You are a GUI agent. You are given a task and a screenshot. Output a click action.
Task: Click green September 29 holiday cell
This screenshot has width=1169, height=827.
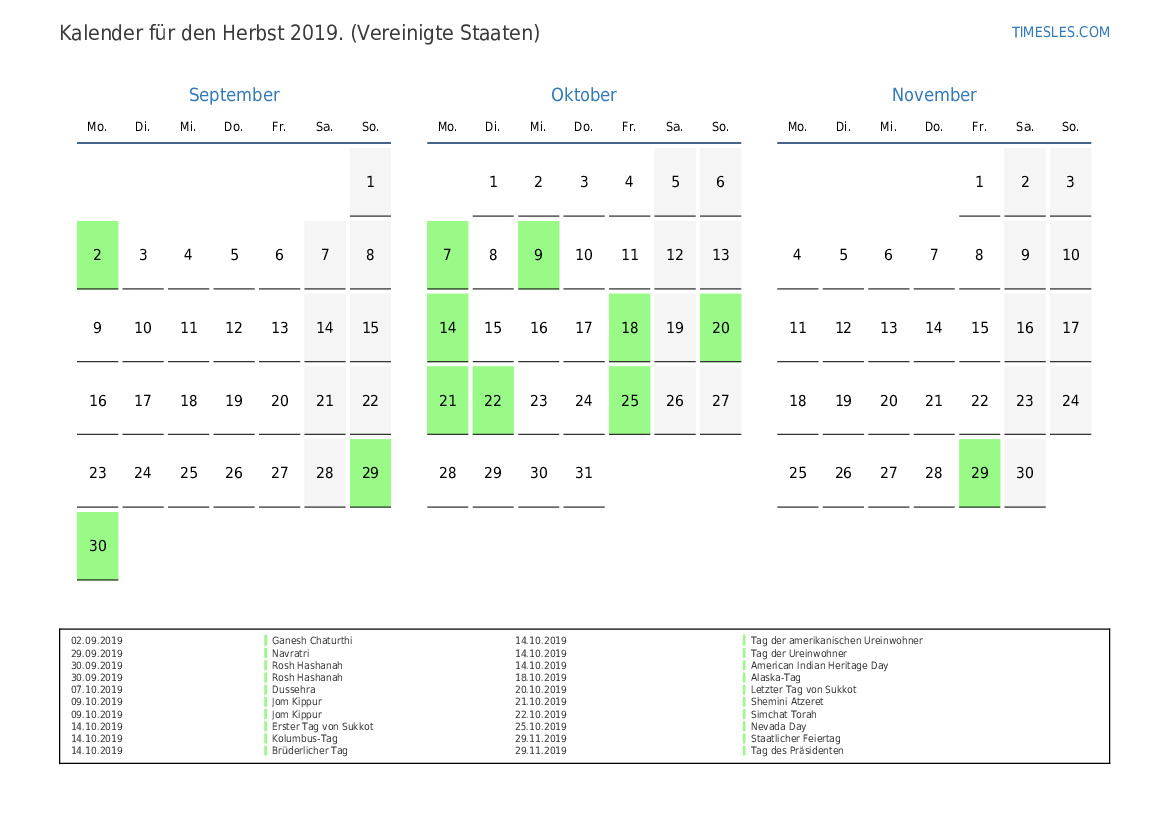coord(370,473)
